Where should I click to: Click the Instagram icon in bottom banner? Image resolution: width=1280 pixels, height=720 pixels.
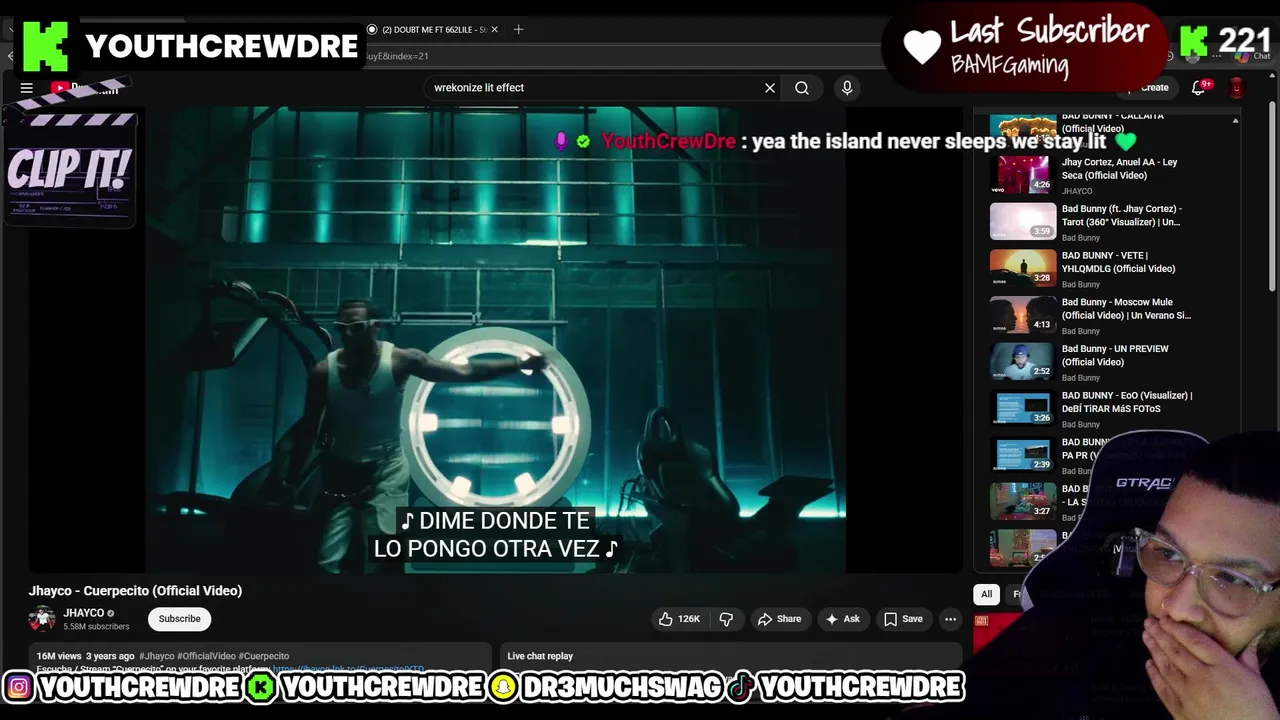point(19,687)
